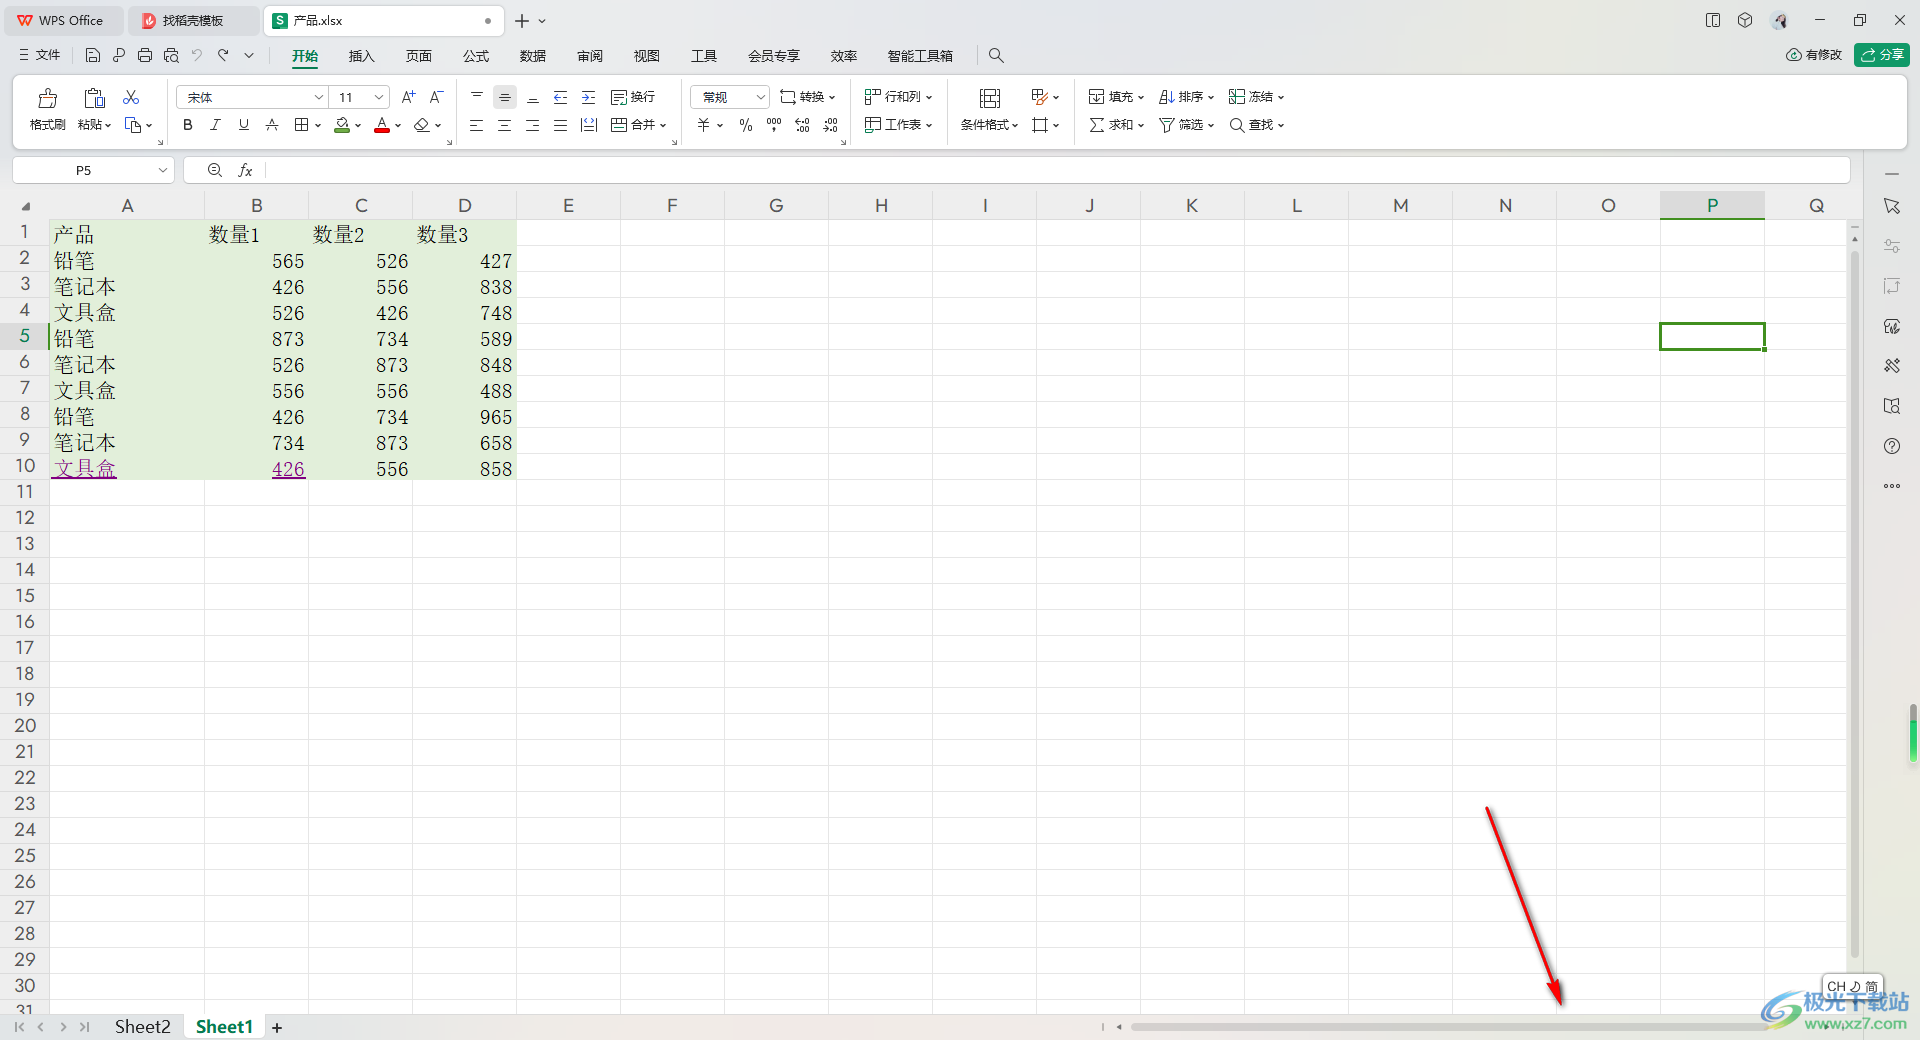
Task: Toggle left horizontal alignment
Action: click(x=477, y=125)
